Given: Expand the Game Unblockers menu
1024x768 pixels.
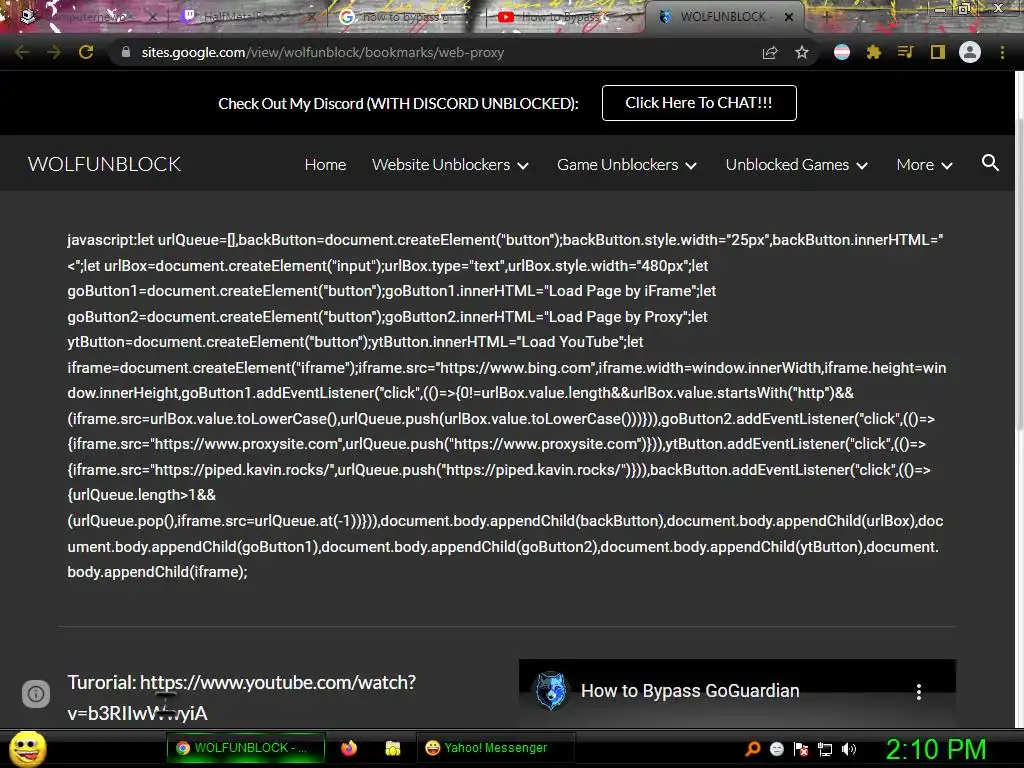Looking at the screenshot, I should tap(627, 165).
